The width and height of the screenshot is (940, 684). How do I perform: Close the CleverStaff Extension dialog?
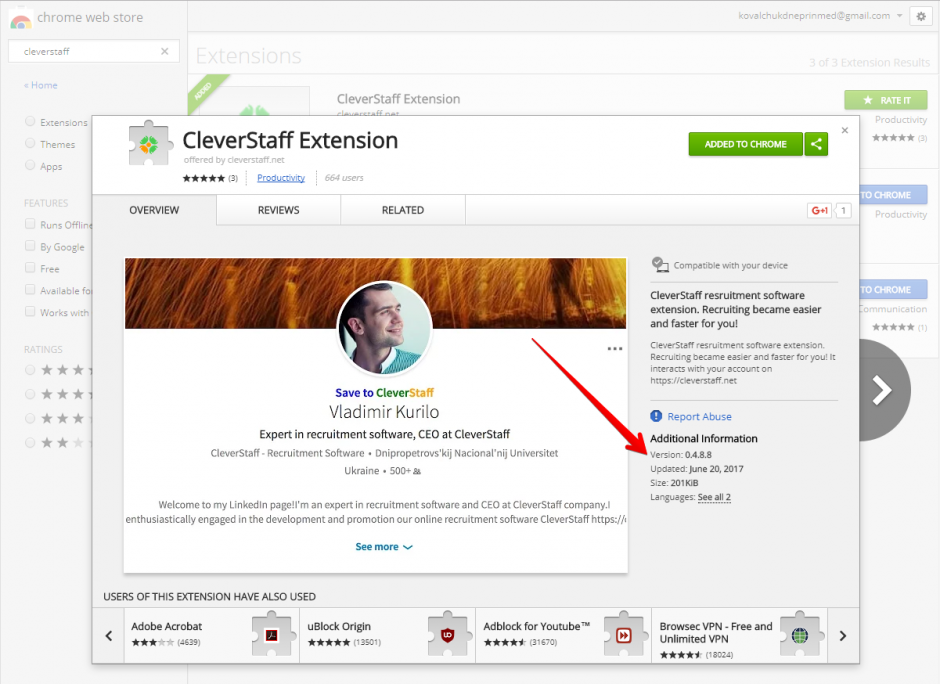click(x=844, y=130)
